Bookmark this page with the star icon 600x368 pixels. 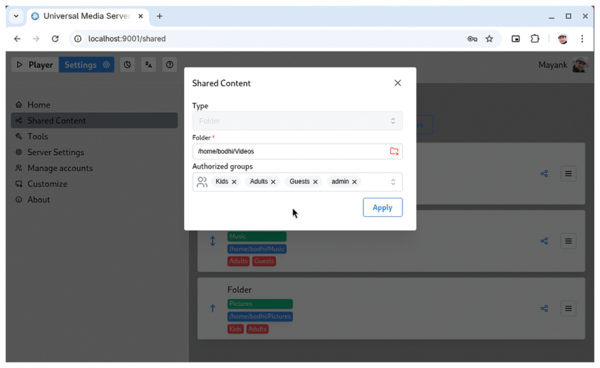point(489,39)
